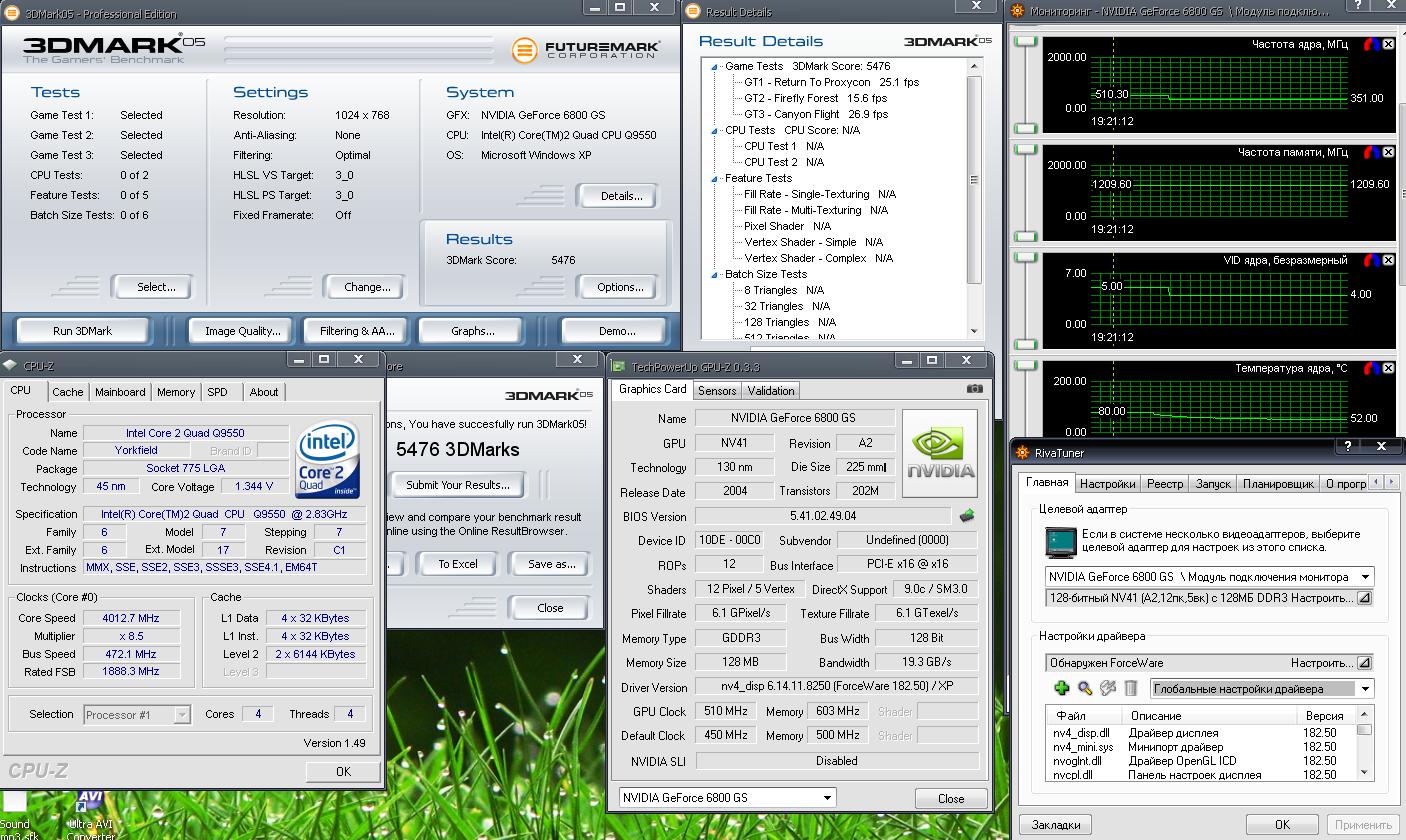Click left tab-scroll arrow in RivaTuner
Image resolution: width=1406 pixels, height=840 pixels.
tap(1377, 482)
